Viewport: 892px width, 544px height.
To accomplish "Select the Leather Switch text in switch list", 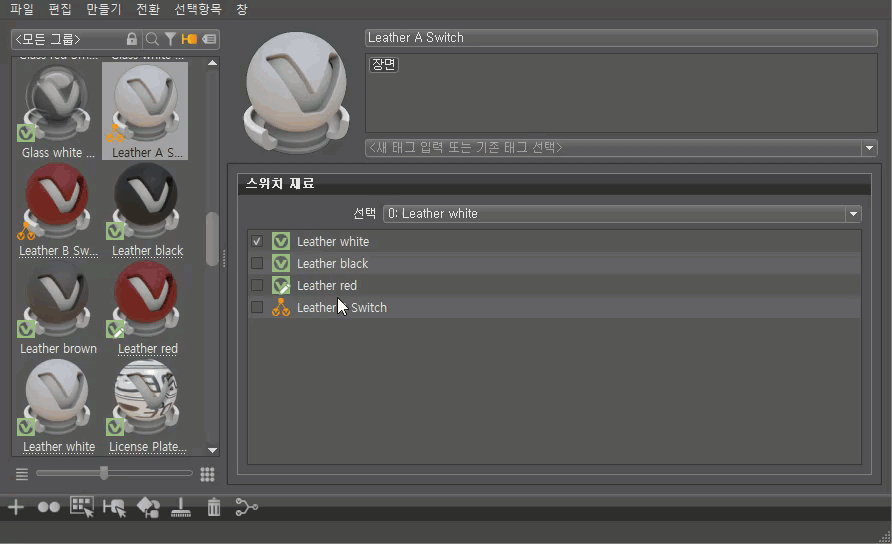I will tap(341, 307).
